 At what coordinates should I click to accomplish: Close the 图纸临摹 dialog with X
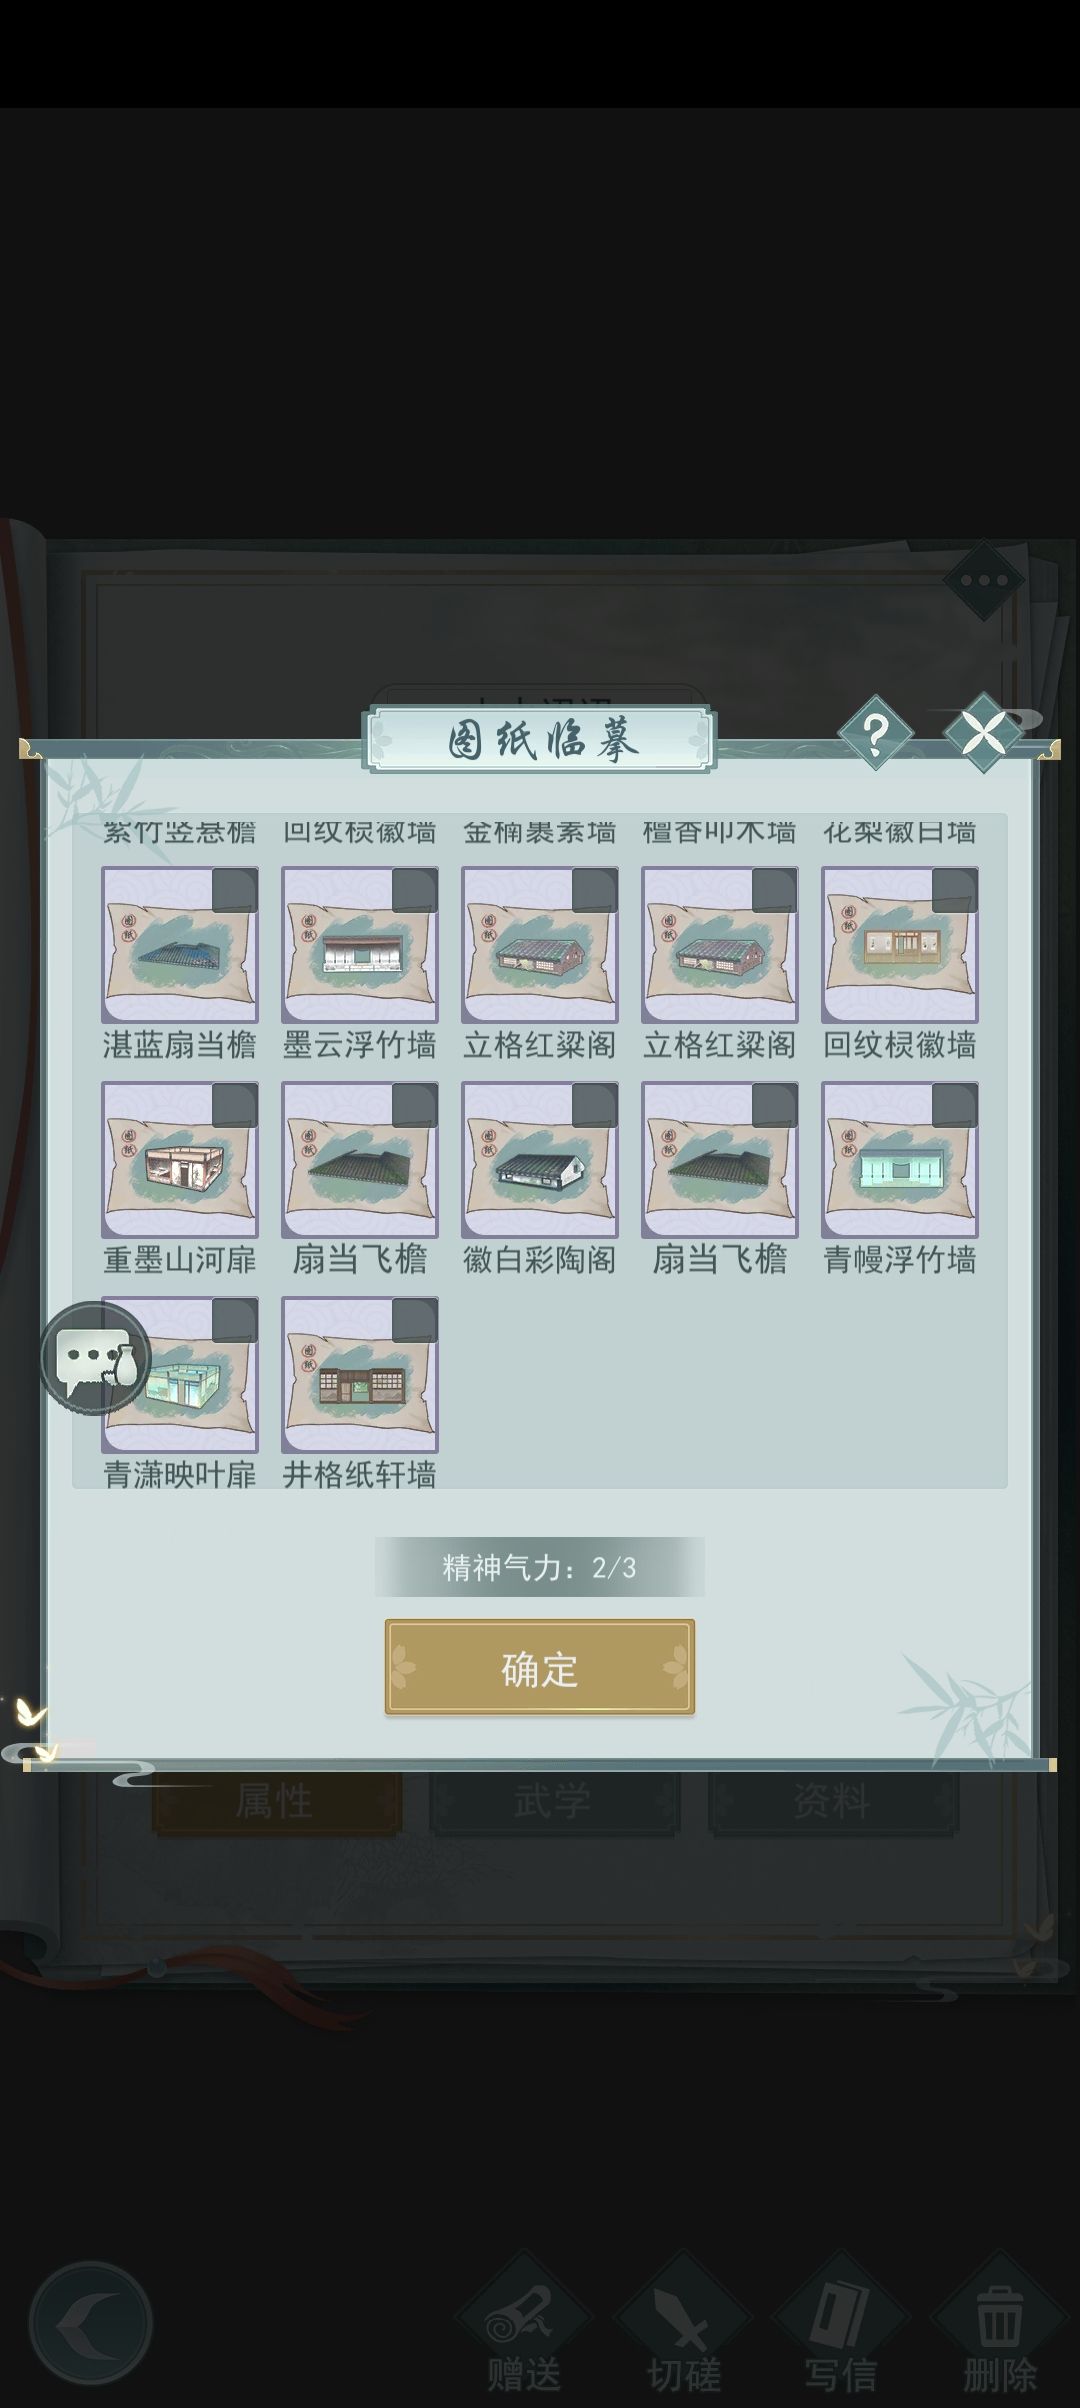[x=984, y=733]
